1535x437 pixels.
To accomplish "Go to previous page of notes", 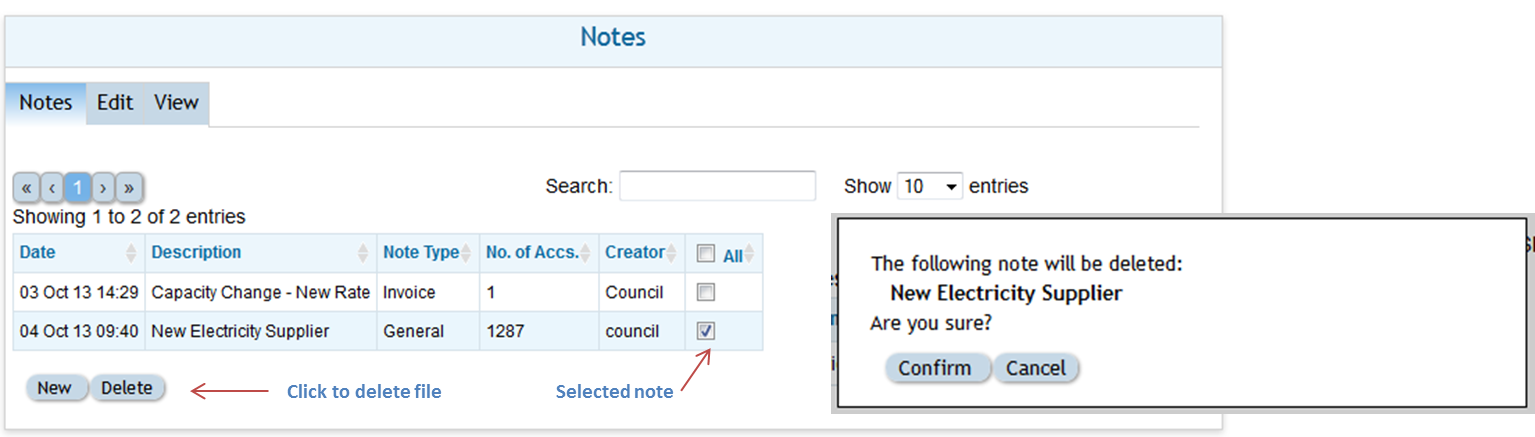I will [x=52, y=187].
